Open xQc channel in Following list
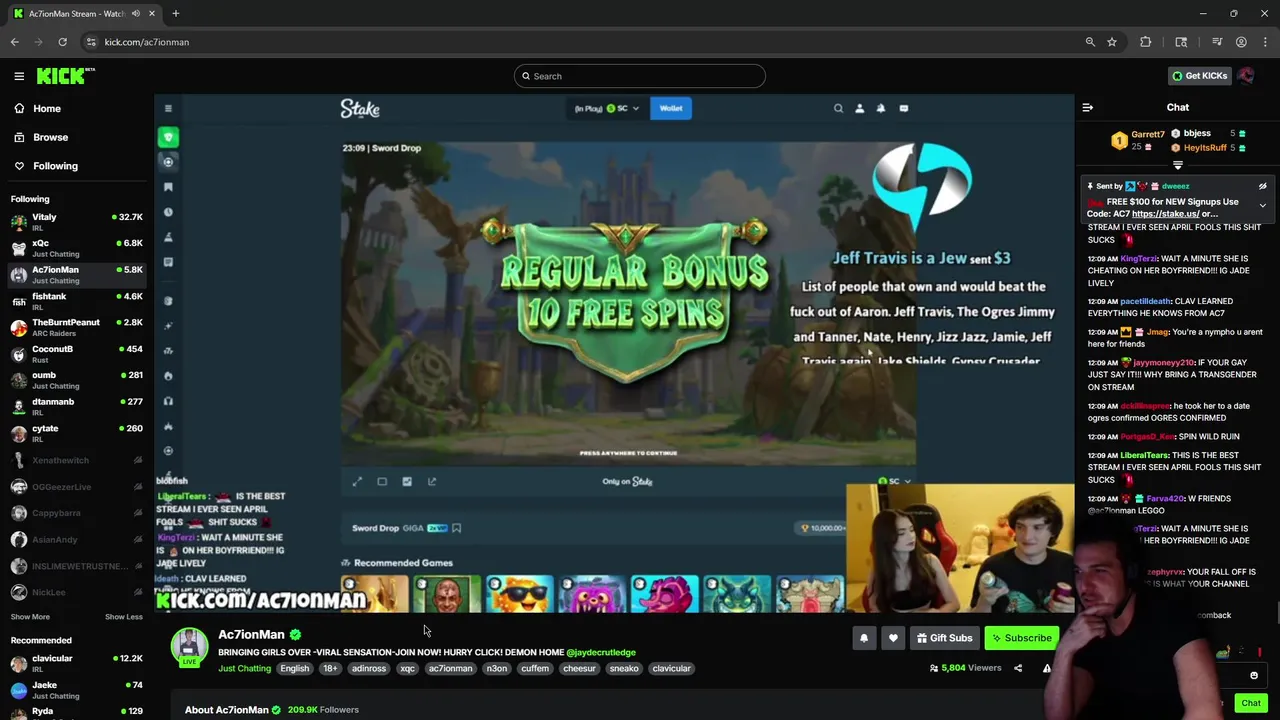1280x720 pixels. (x=77, y=247)
